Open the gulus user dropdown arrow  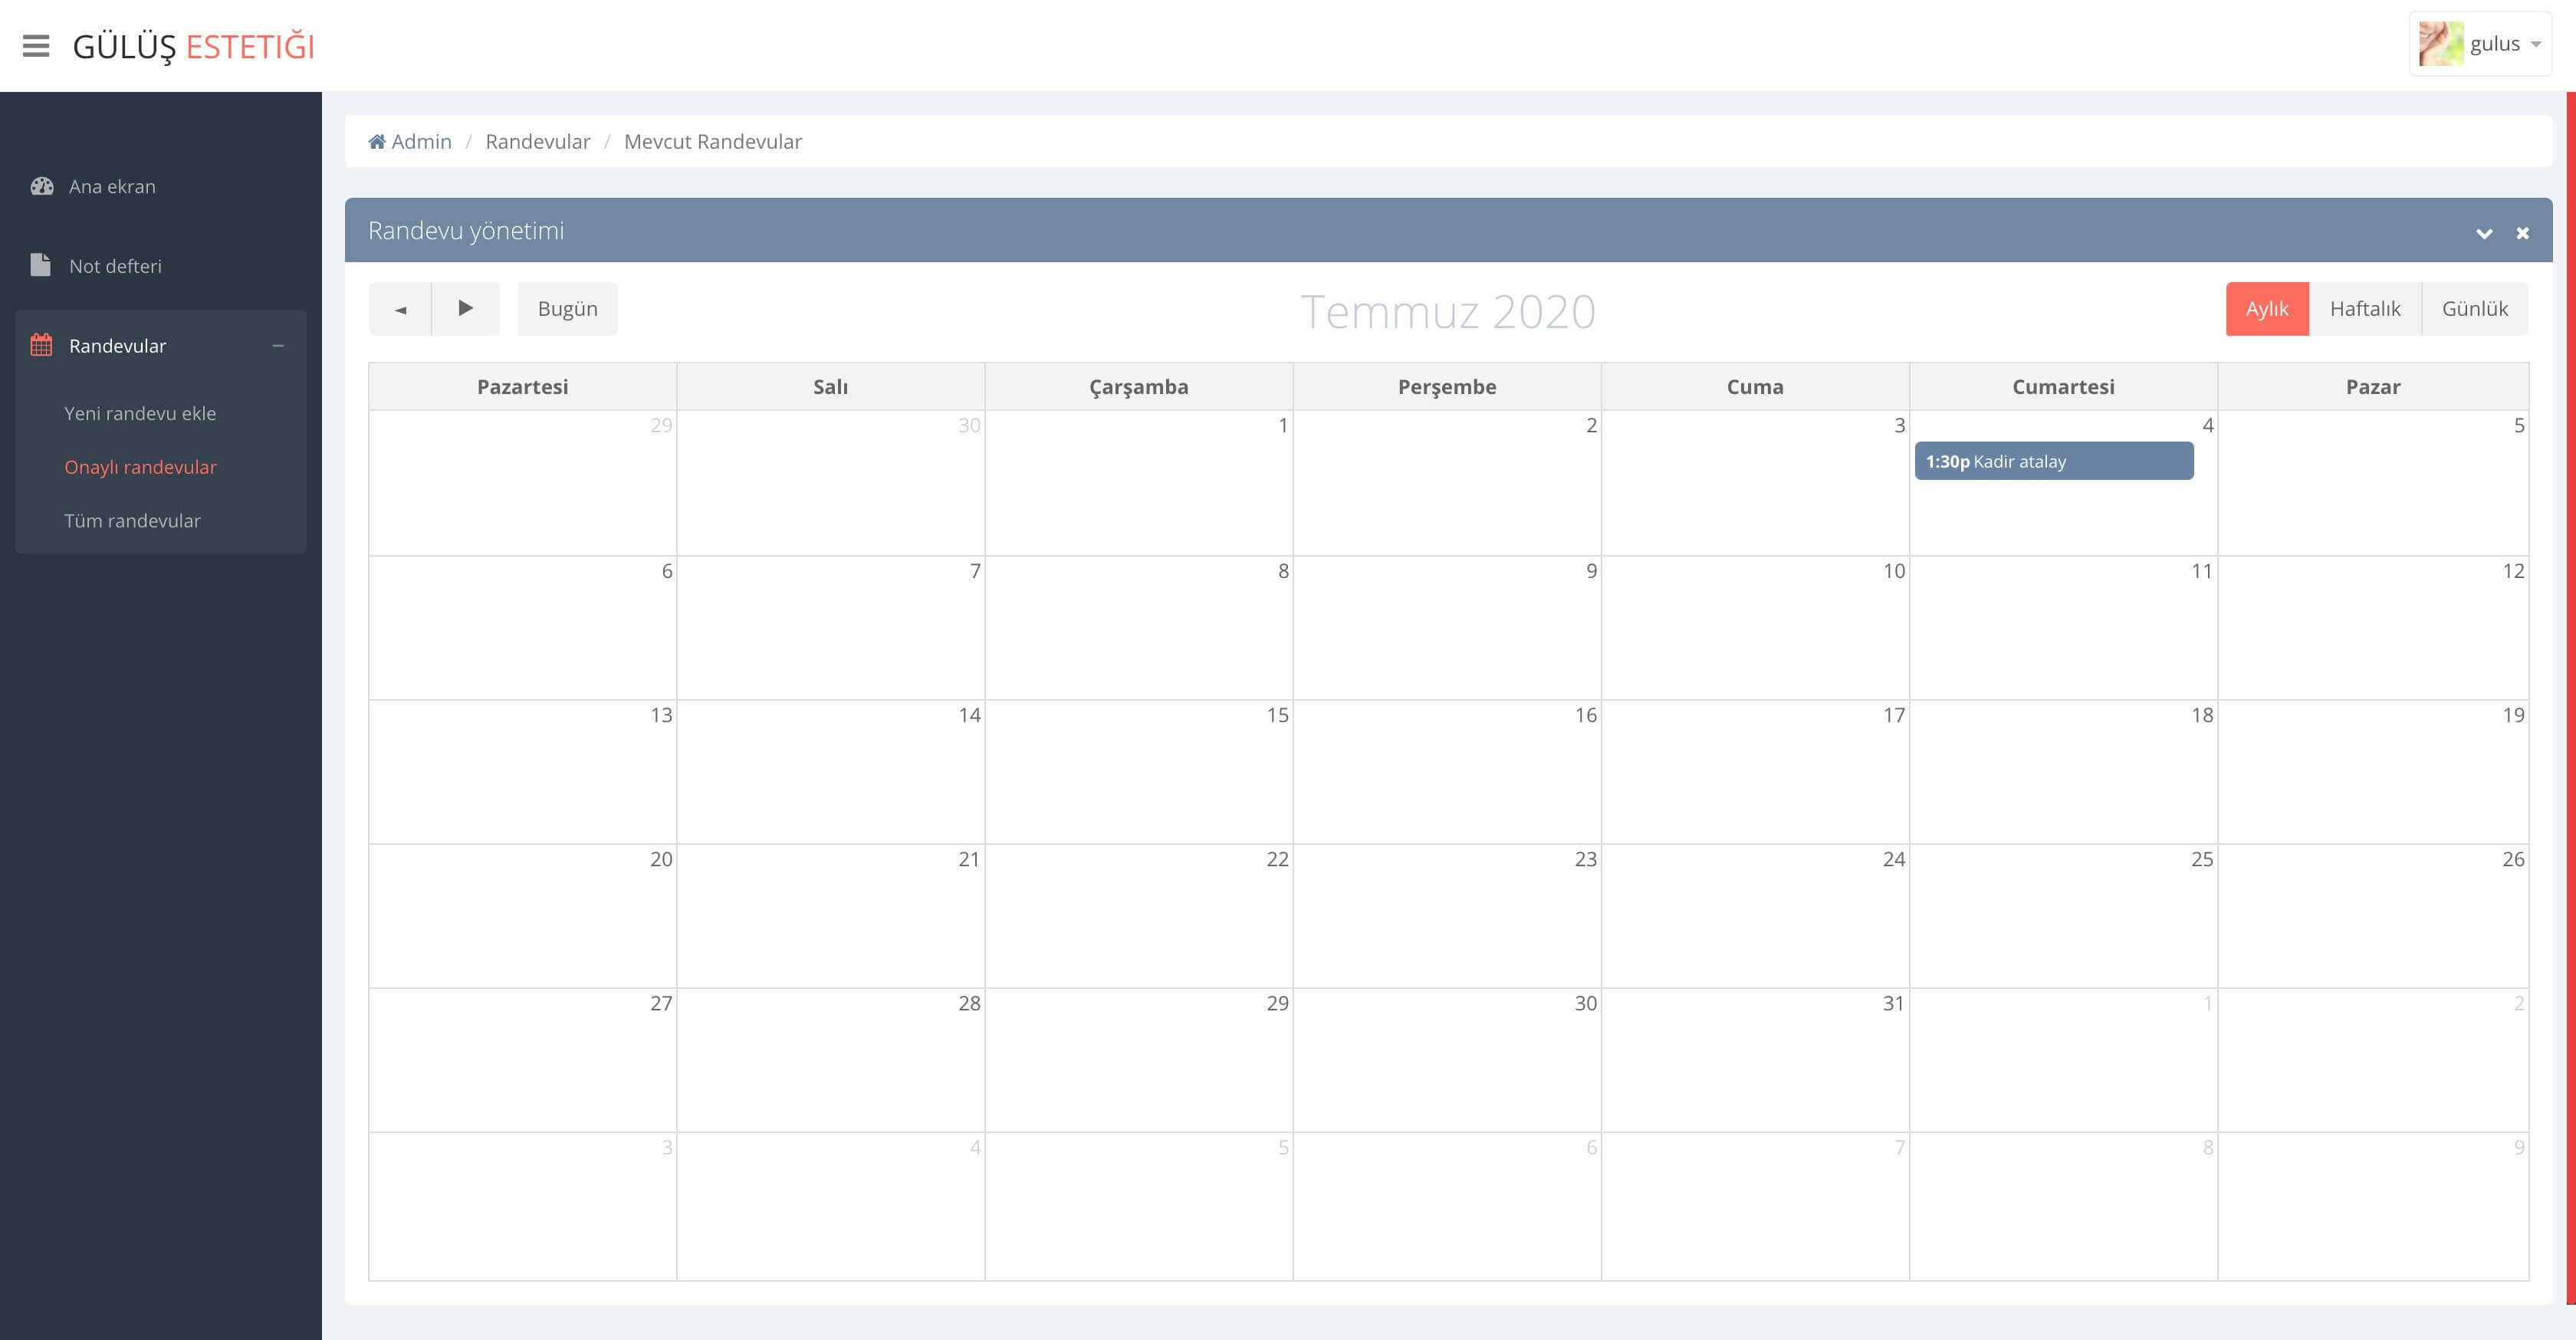click(2536, 45)
